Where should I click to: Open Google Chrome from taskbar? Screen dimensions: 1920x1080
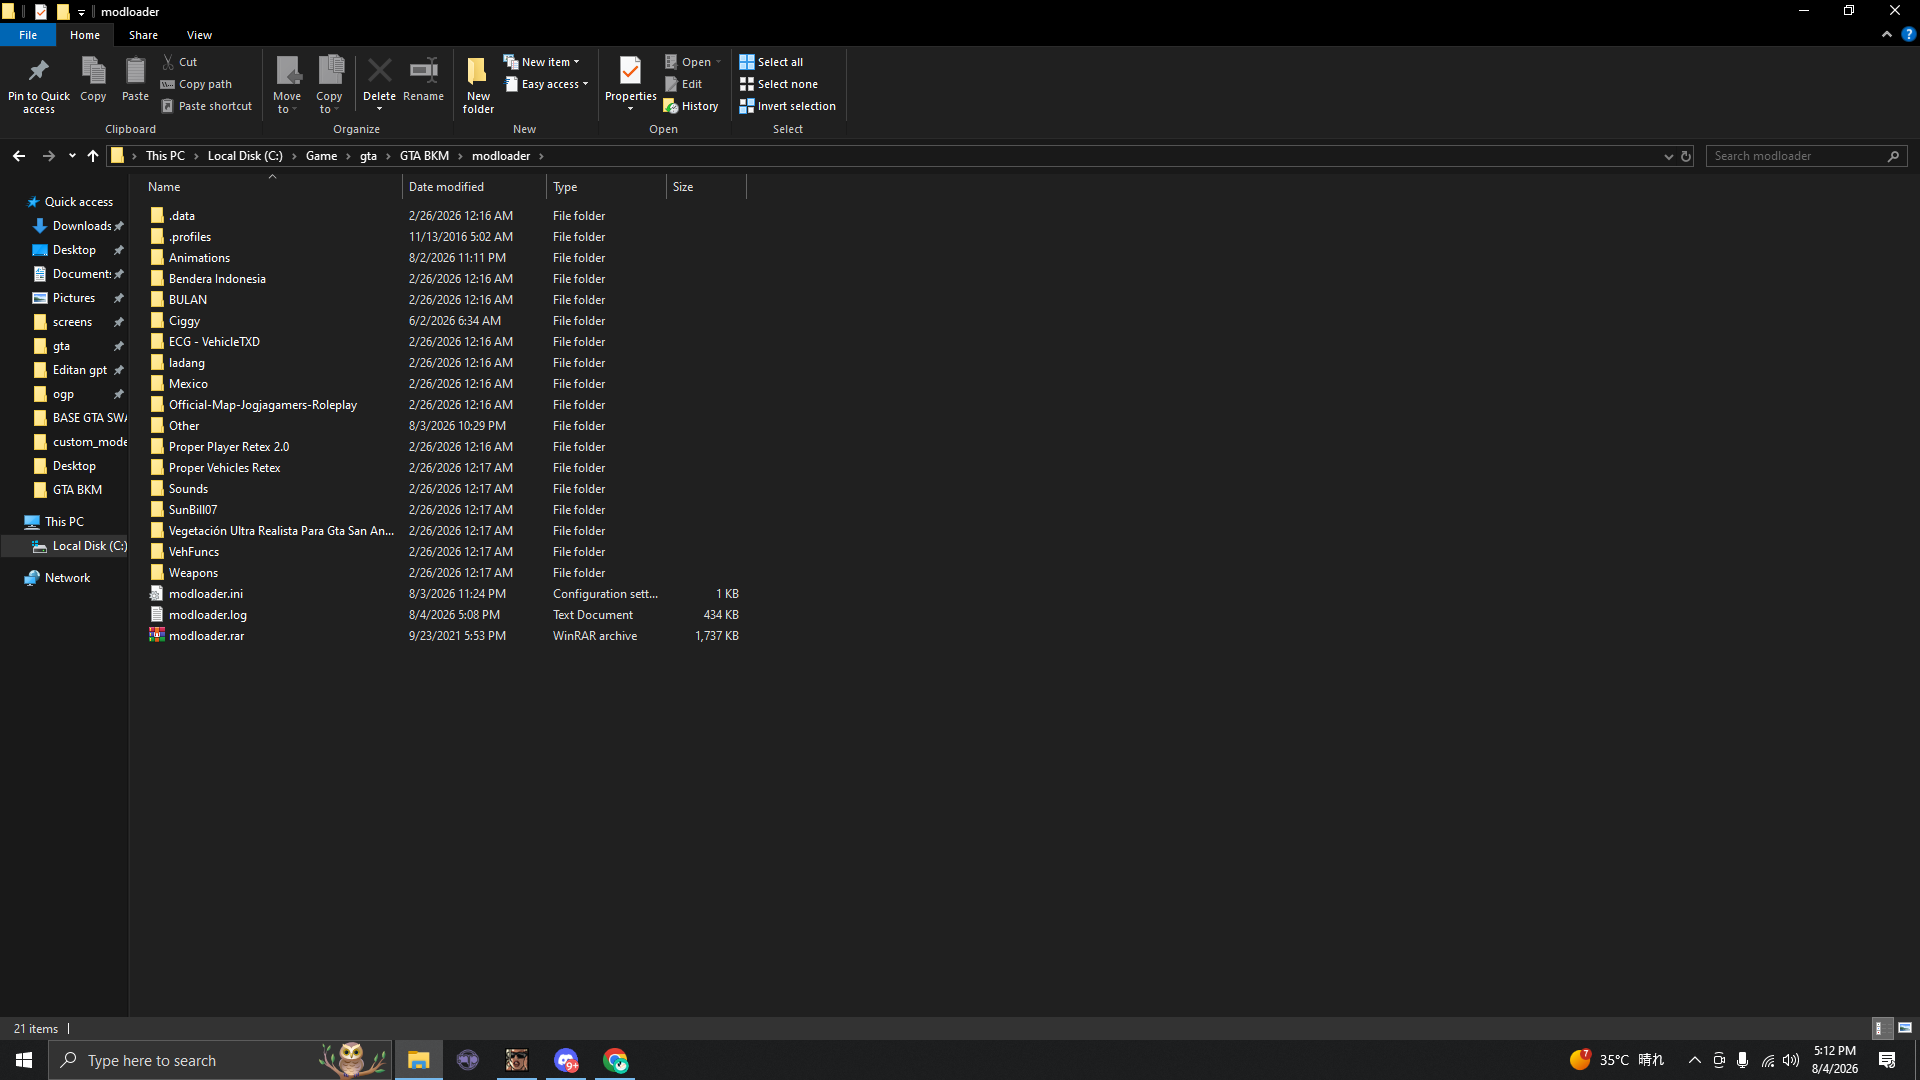pyautogui.click(x=615, y=1060)
